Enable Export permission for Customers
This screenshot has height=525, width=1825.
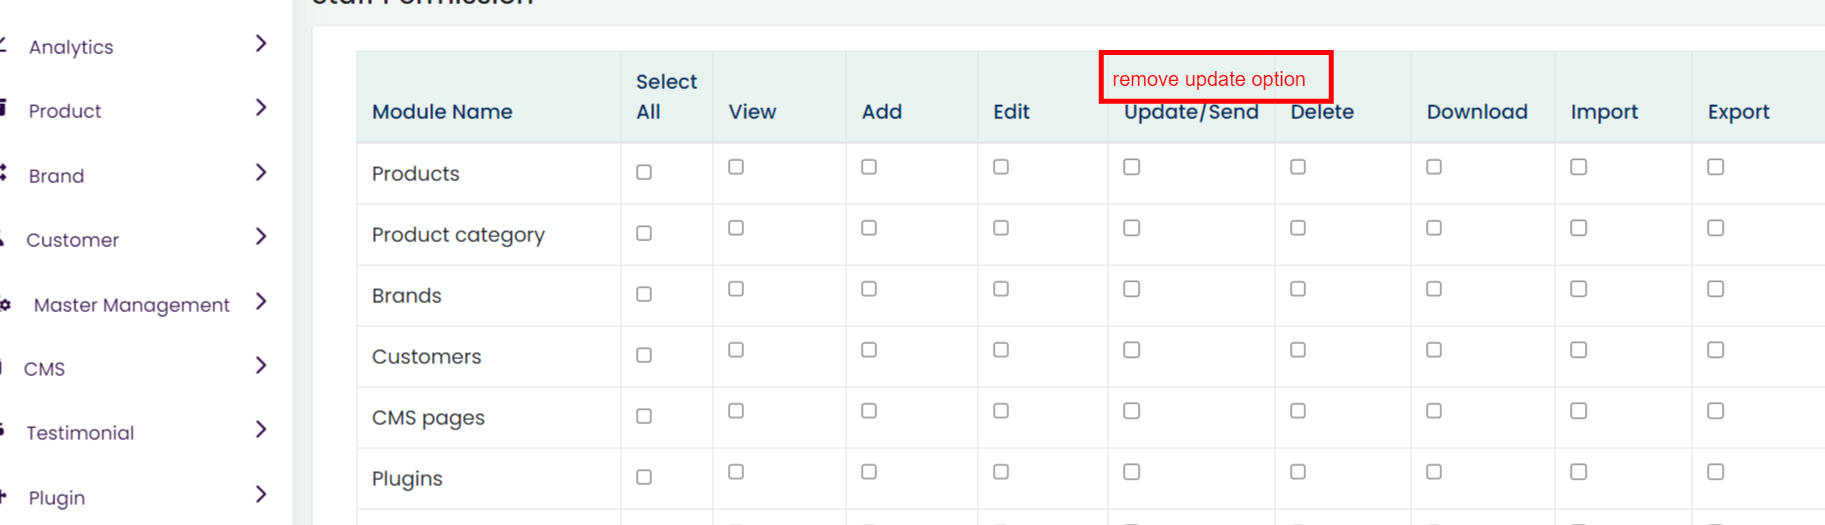(1716, 350)
